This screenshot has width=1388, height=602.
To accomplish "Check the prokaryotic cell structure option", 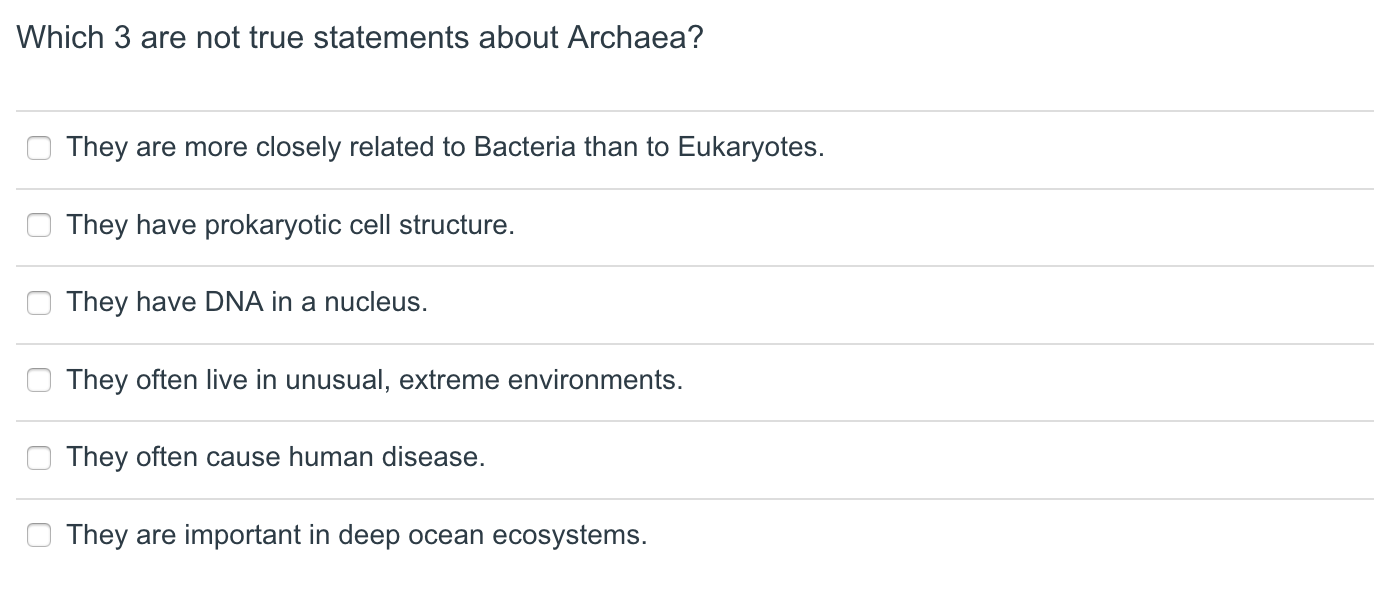I will (x=38, y=225).
